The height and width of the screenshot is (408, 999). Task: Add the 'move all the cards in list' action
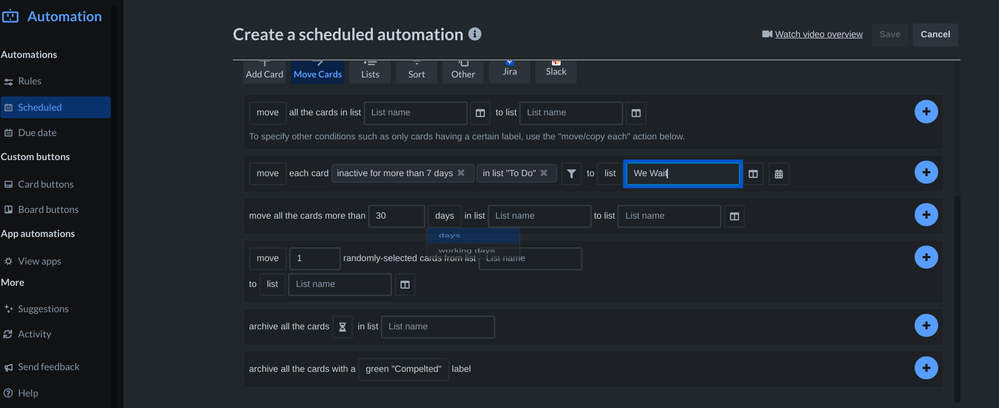point(926,112)
